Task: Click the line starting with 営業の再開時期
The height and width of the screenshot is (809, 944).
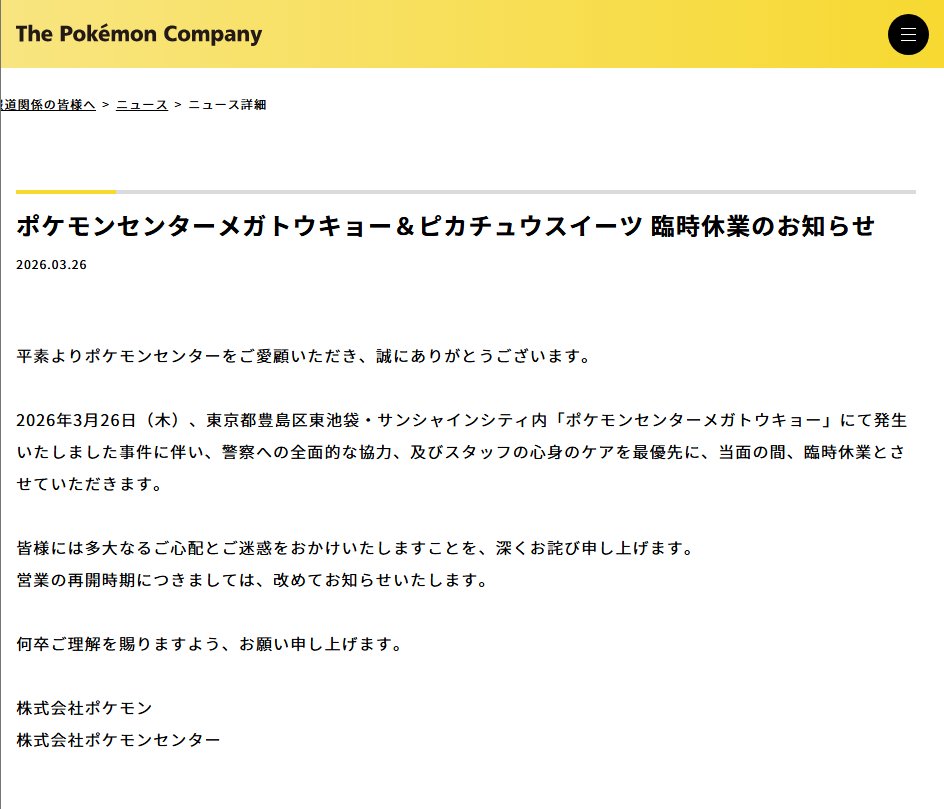Action: (x=252, y=580)
